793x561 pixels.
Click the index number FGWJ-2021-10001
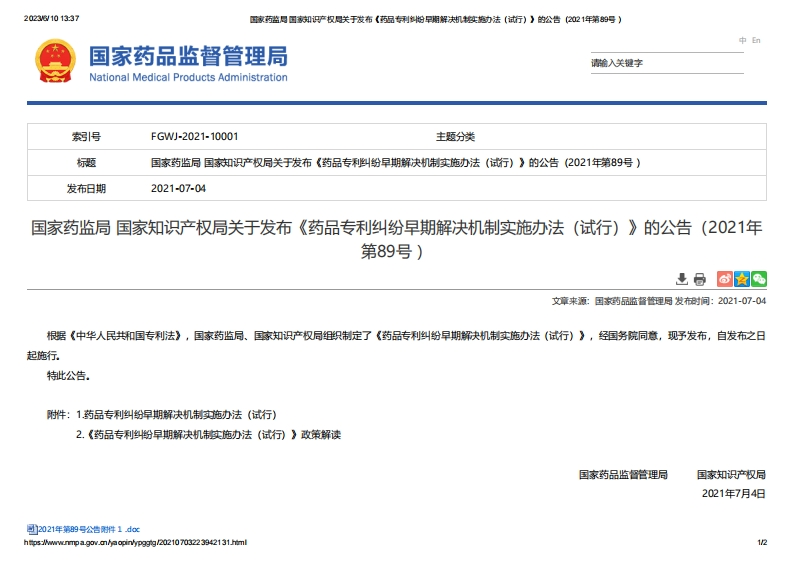(194, 136)
